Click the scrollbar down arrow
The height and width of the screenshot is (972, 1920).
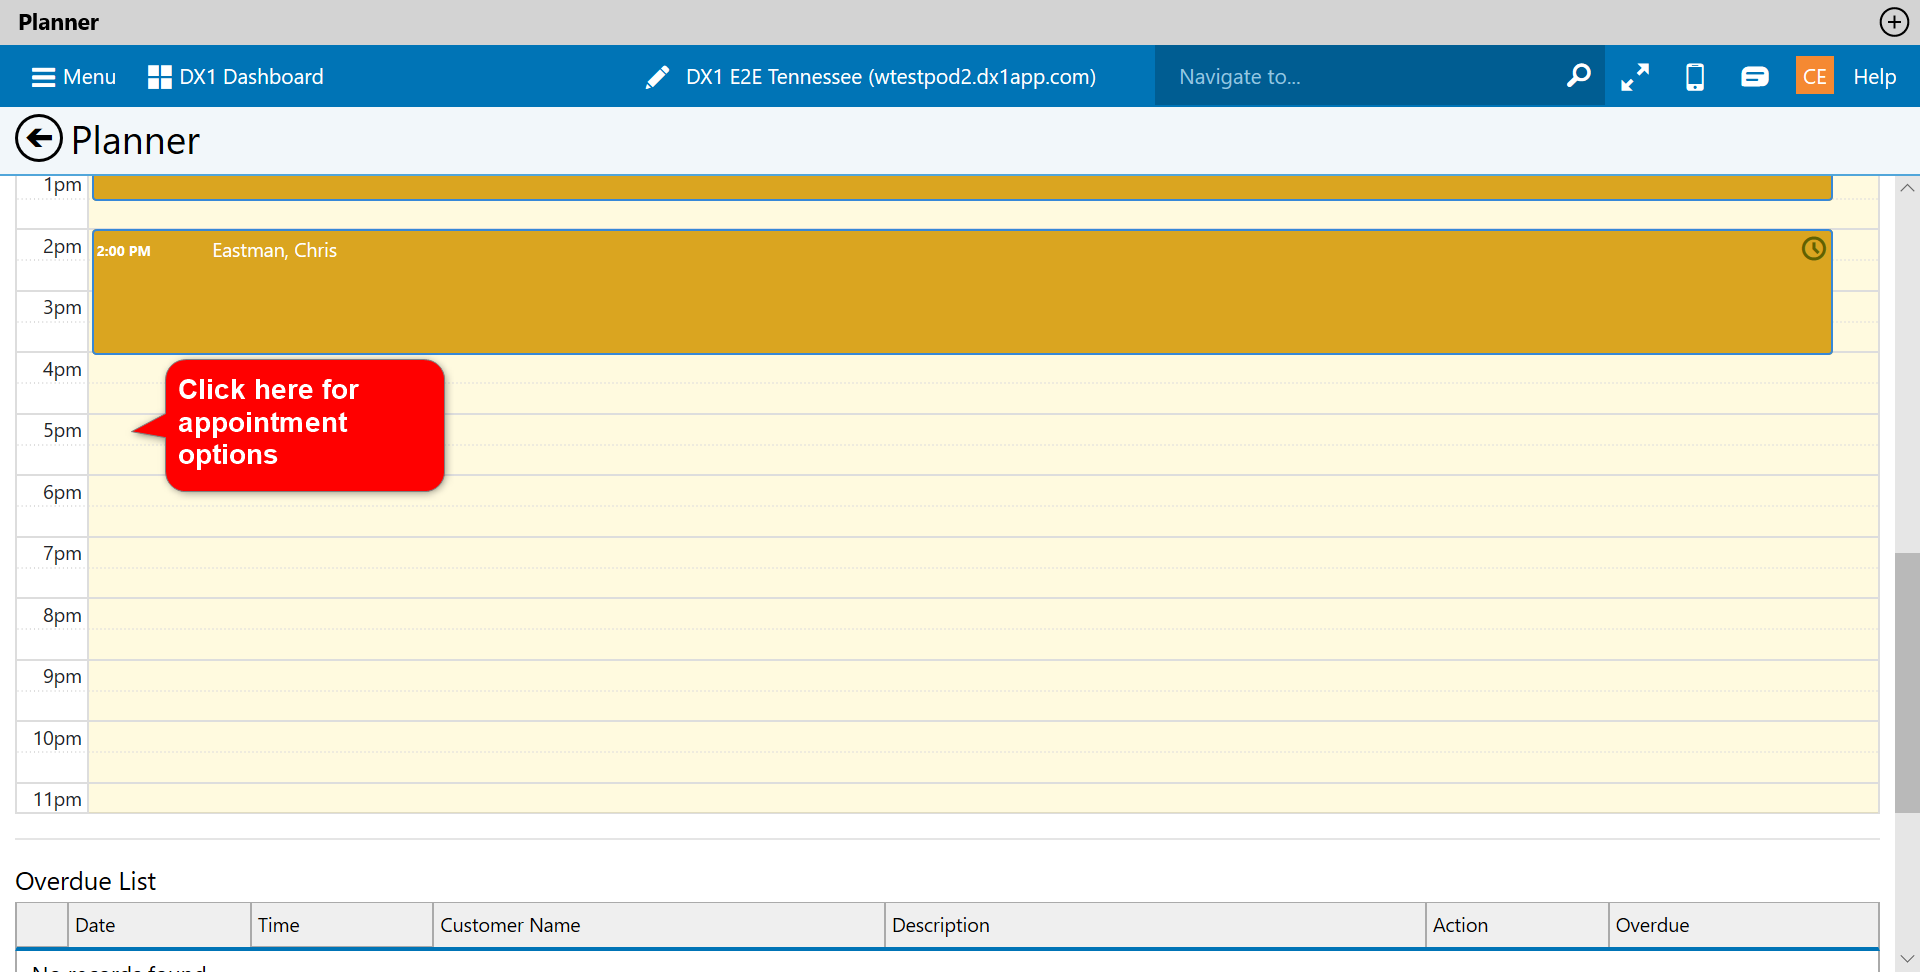1907,959
